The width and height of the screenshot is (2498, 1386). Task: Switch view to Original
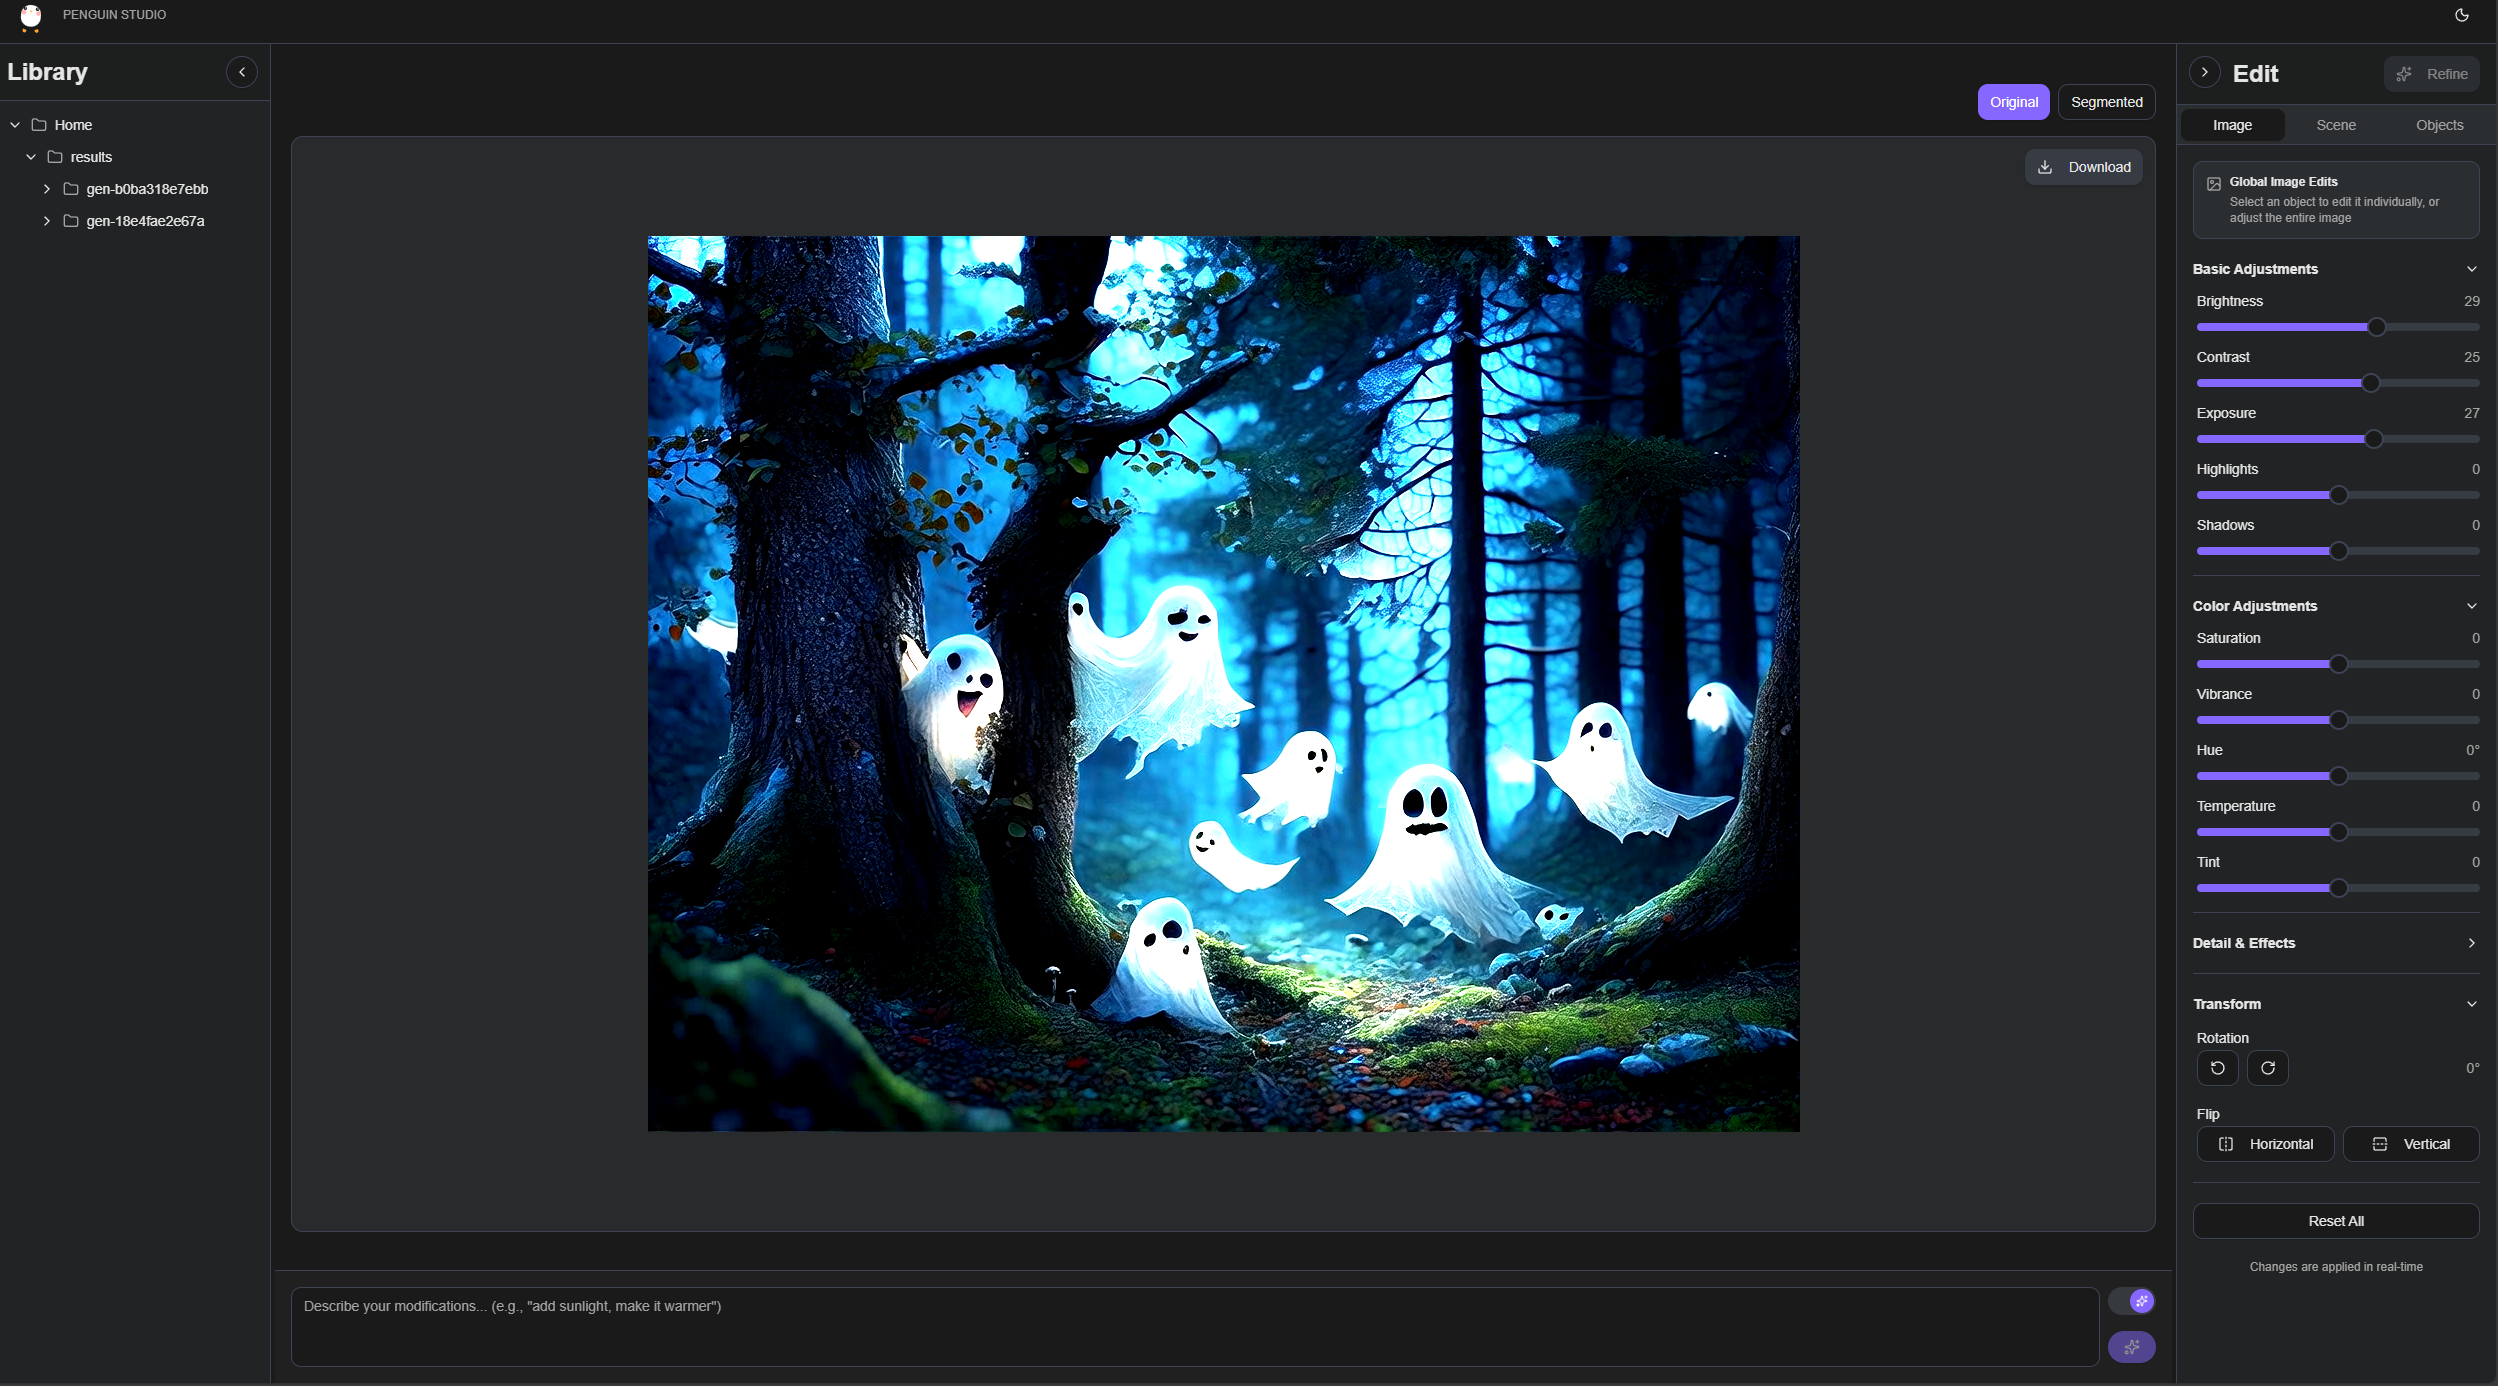tap(2013, 102)
